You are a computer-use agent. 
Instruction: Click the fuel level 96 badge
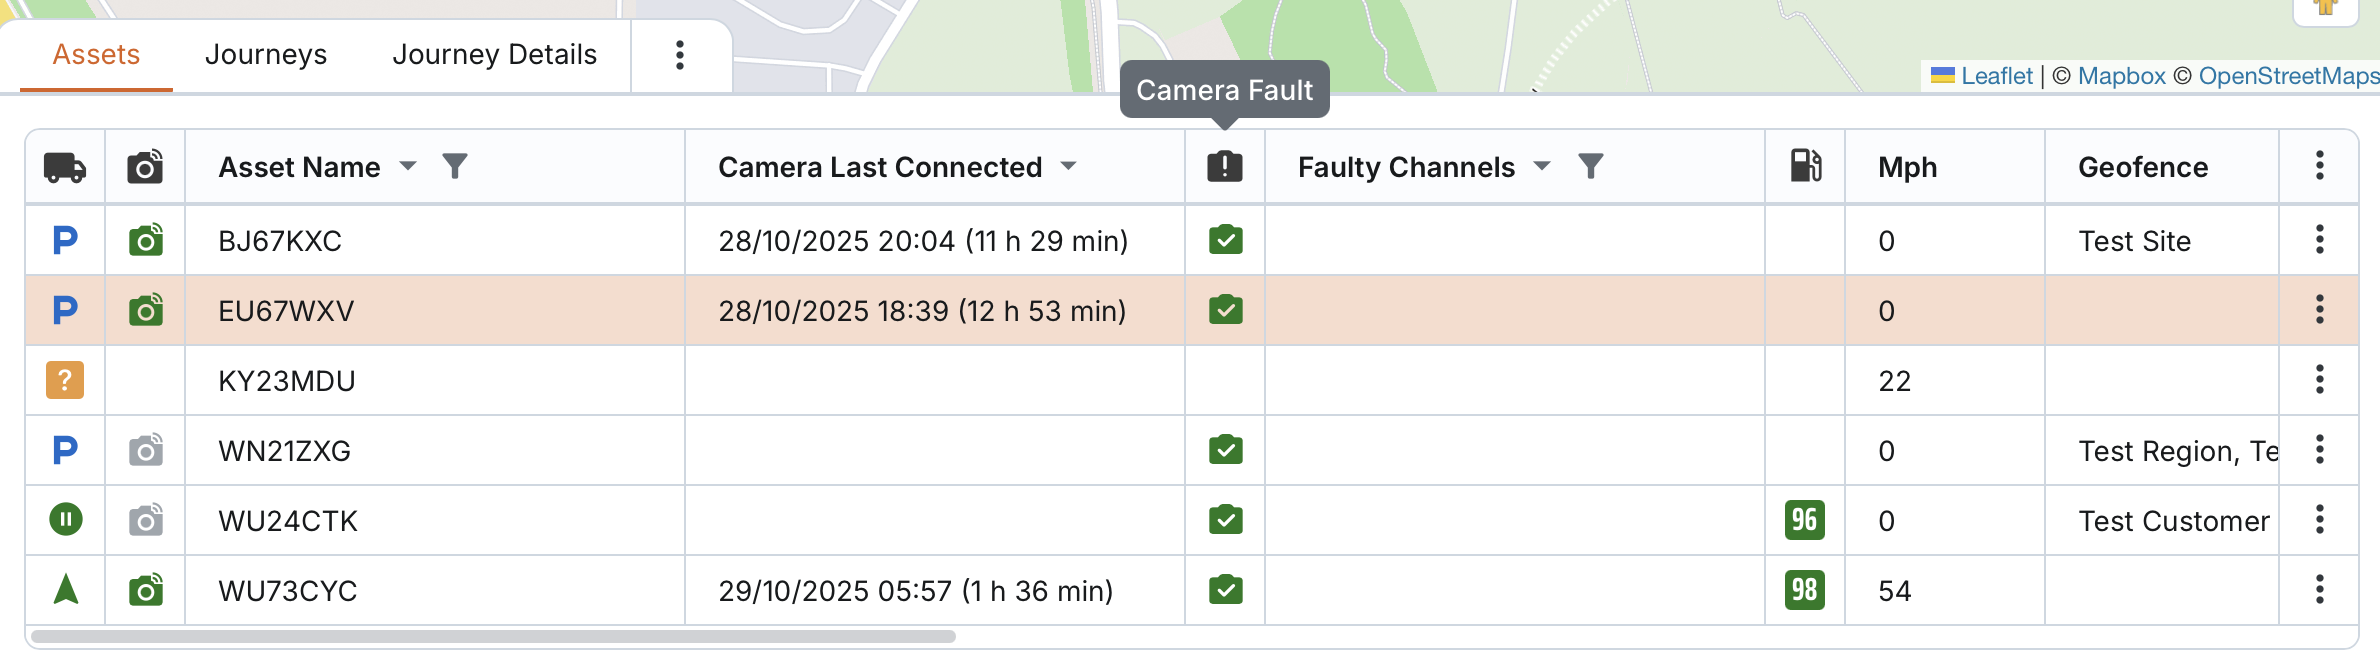point(1805,520)
